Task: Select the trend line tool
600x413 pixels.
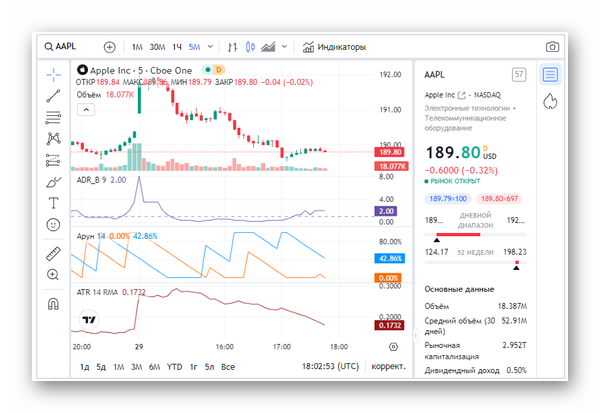Action: (x=54, y=96)
